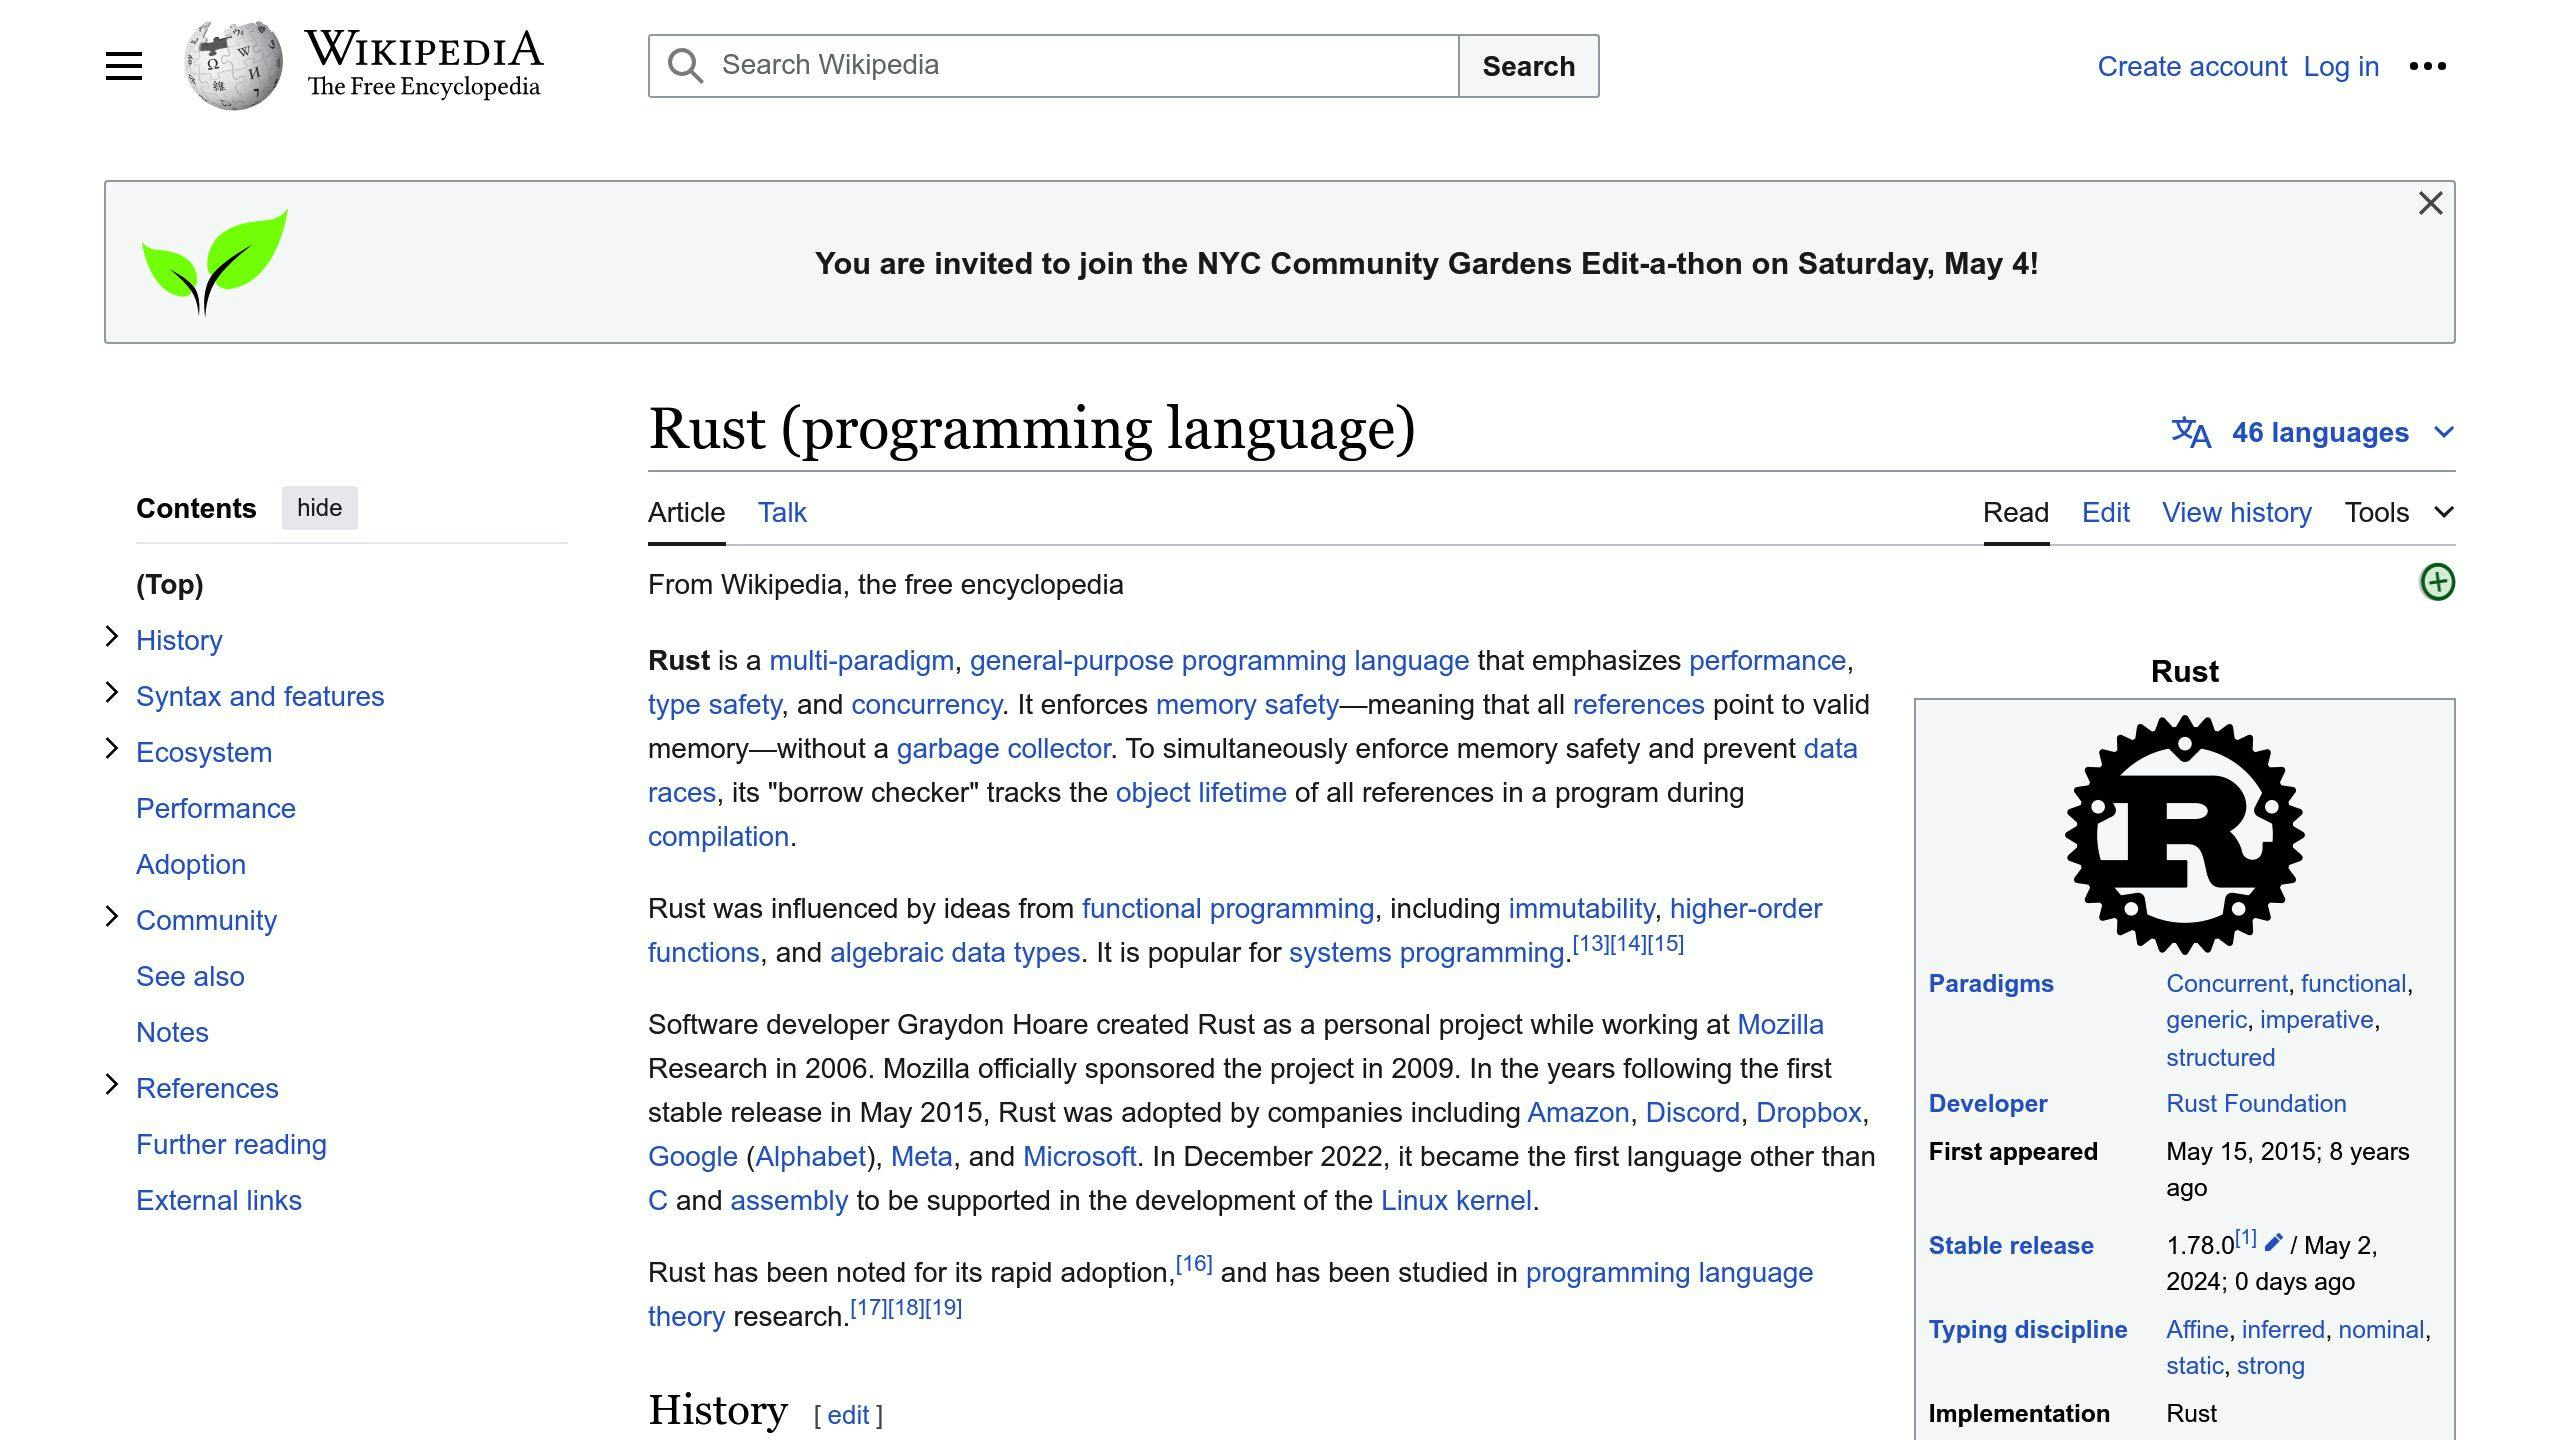Open the garbage collector link
Image resolution: width=2560 pixels, height=1440 pixels.
pos(1003,749)
